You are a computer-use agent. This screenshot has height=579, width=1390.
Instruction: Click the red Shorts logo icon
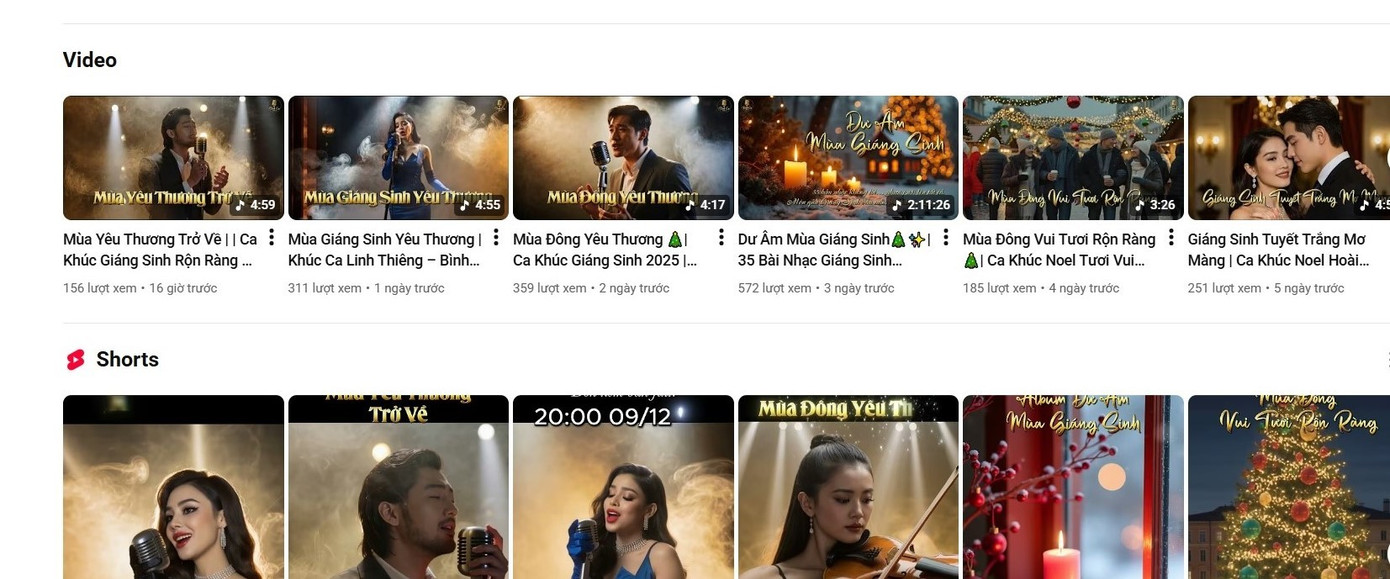[75, 360]
